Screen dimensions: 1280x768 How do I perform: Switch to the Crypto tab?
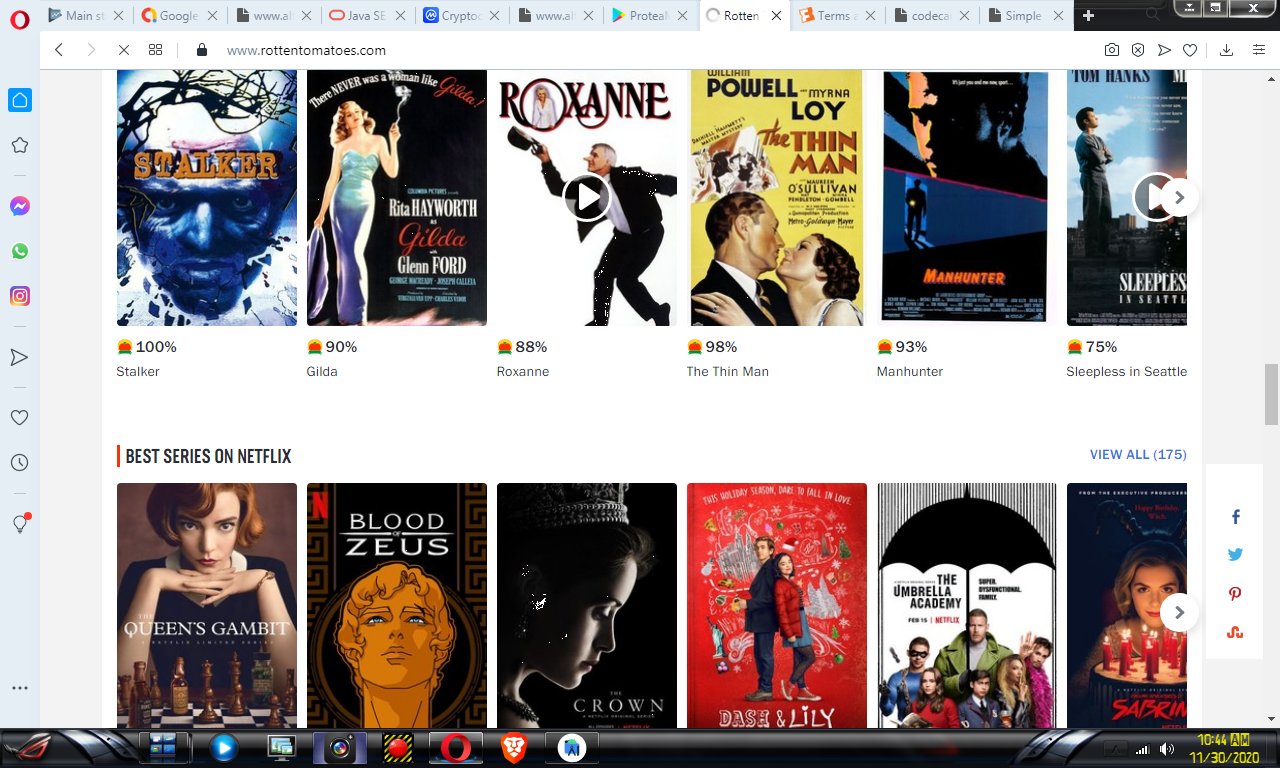462,16
